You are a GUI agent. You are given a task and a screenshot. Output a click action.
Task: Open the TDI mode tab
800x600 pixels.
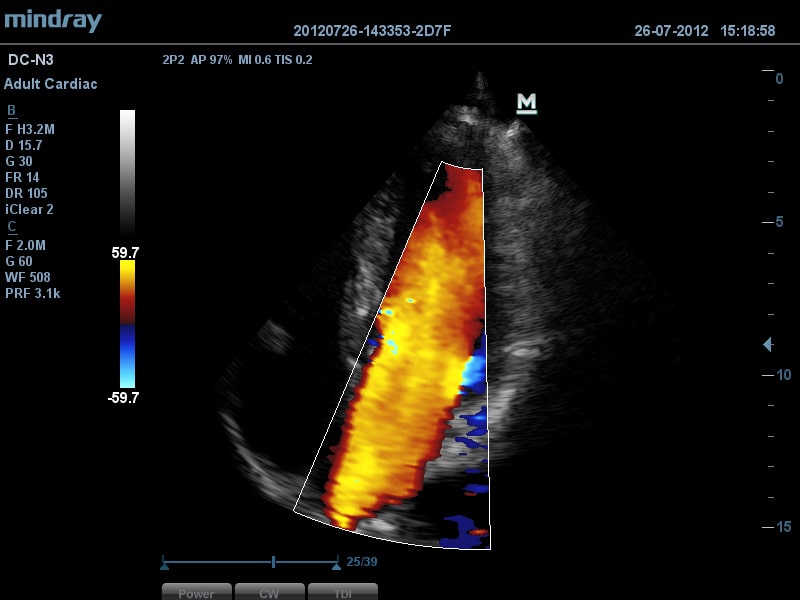[x=342, y=592]
